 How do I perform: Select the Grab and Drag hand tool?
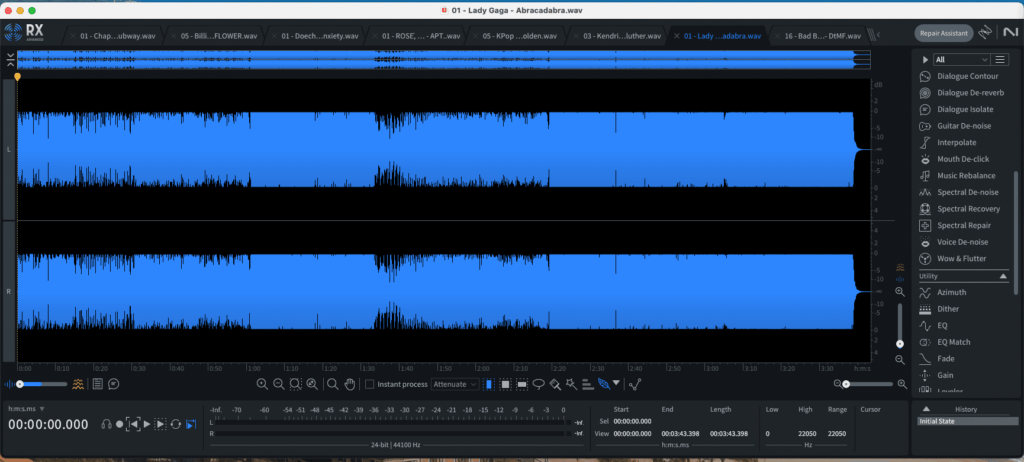(x=349, y=384)
